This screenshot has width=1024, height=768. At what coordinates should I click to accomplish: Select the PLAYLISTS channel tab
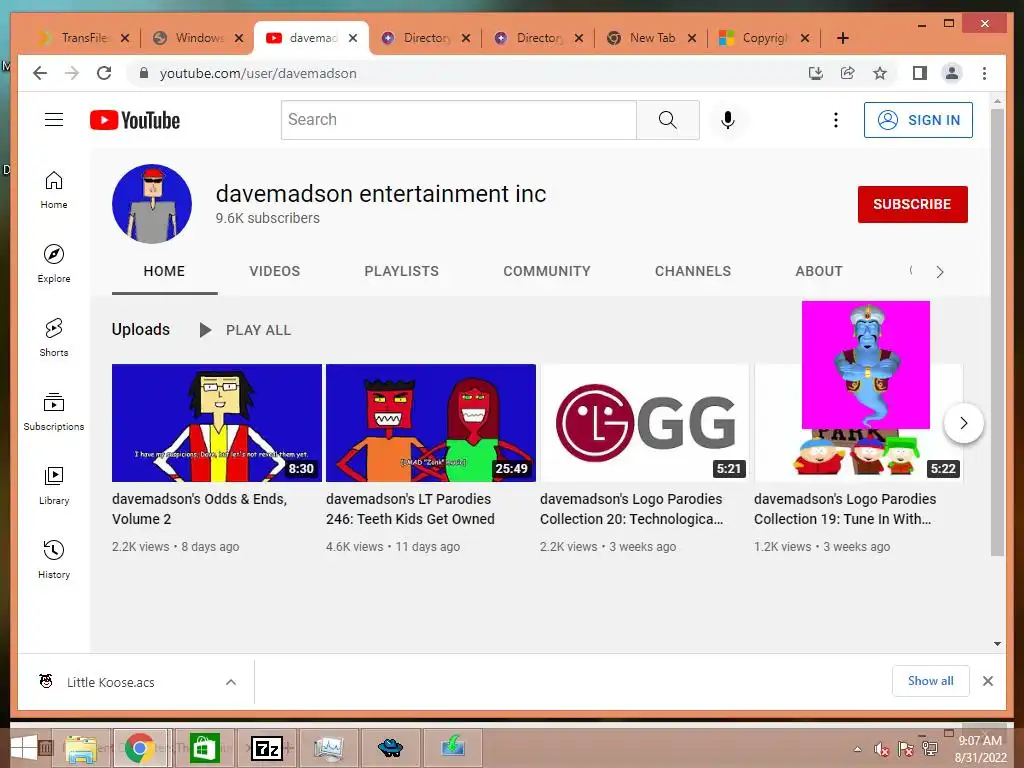(x=401, y=271)
